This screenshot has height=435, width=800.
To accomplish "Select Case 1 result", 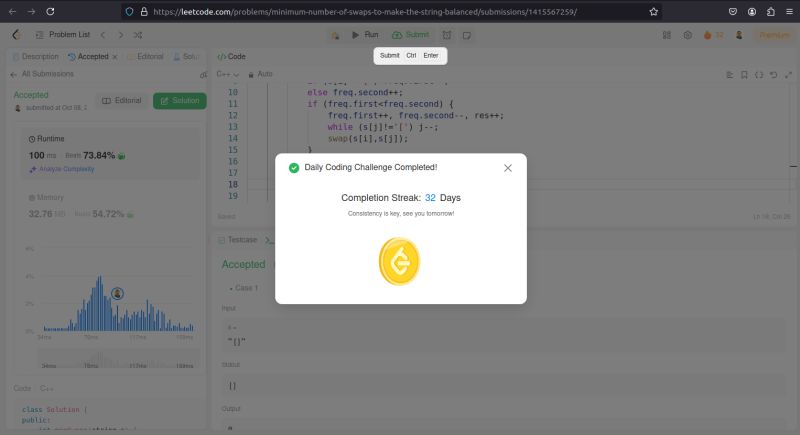I will (244, 288).
